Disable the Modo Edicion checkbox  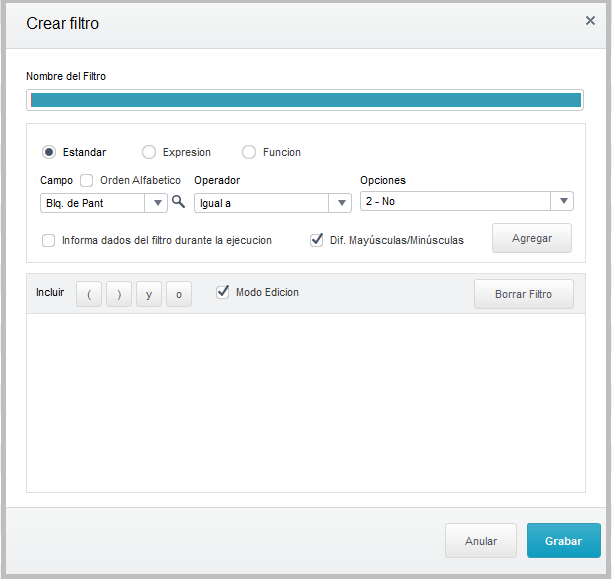222,292
